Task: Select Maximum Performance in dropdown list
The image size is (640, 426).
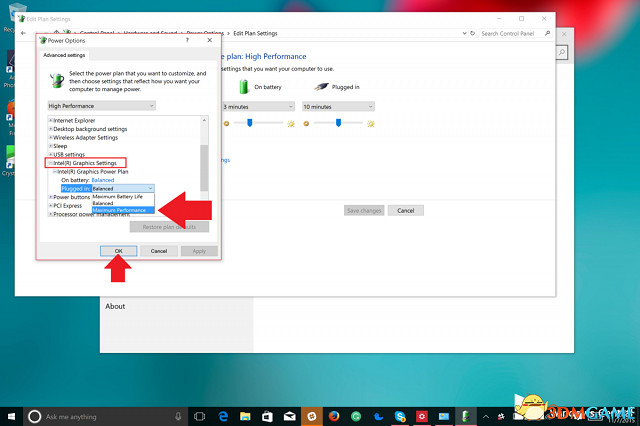Action: pyautogui.click(x=119, y=210)
